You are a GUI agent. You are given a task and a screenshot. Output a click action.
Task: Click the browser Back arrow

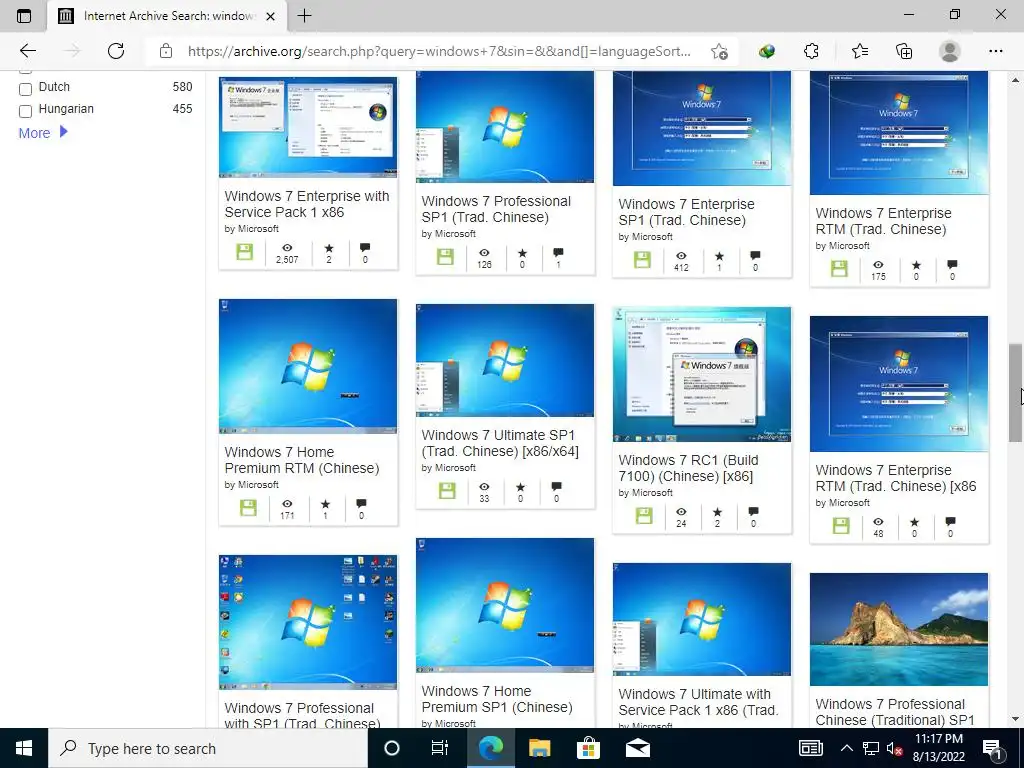[27, 51]
